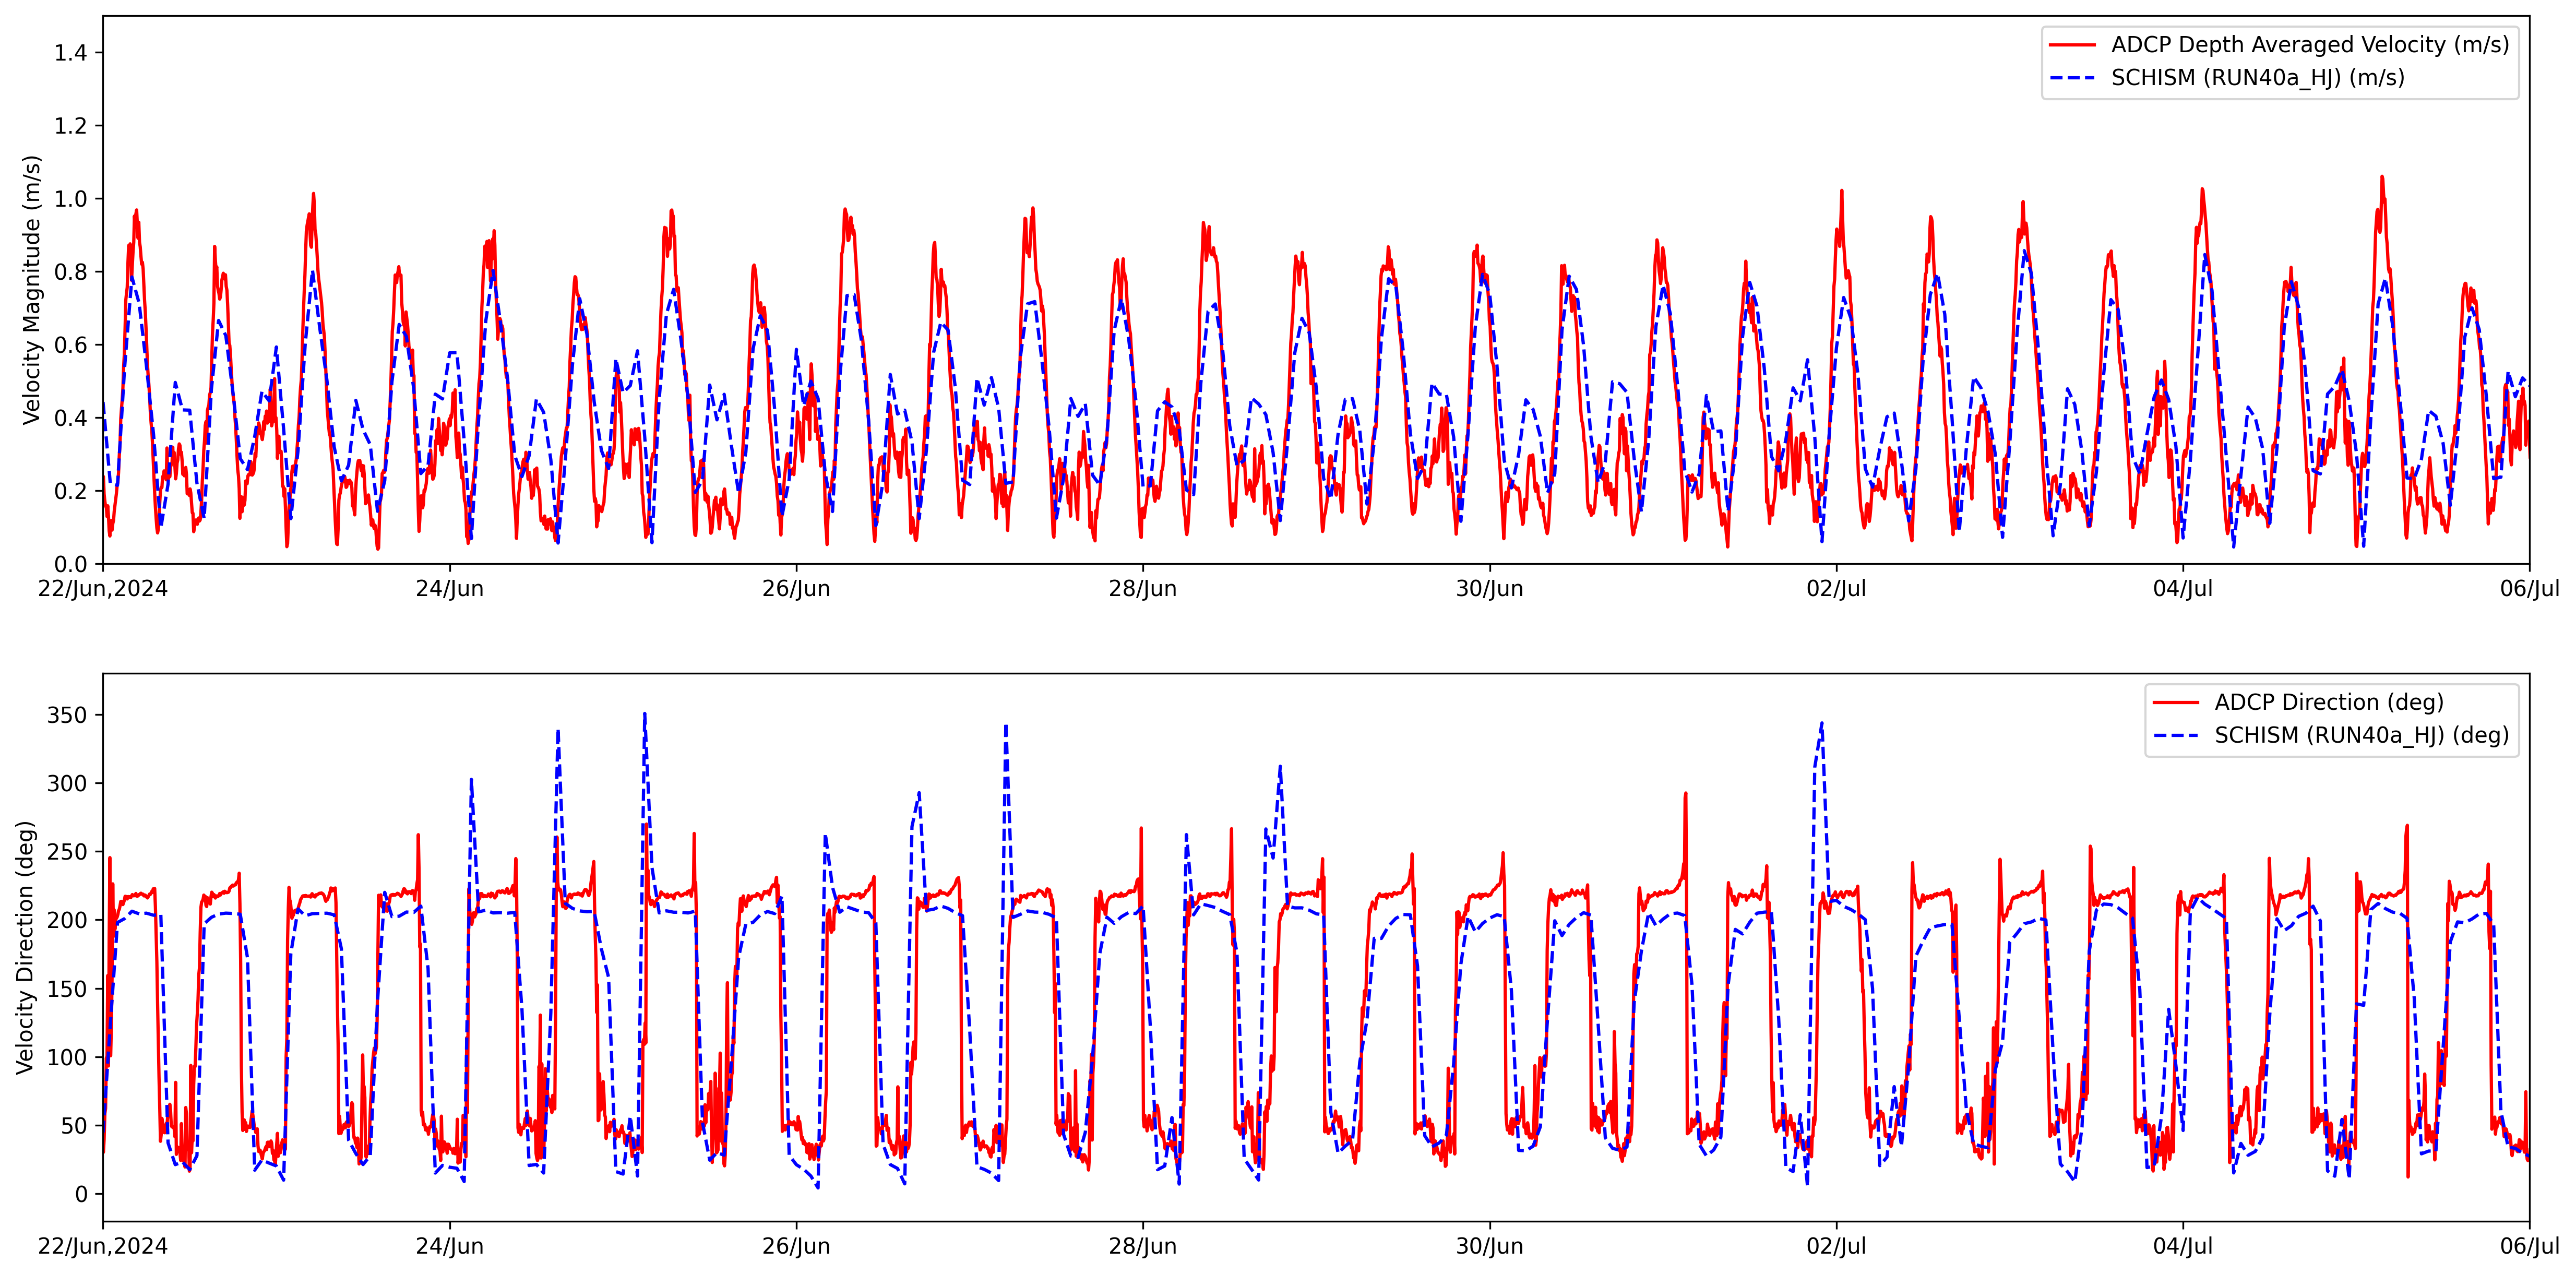Click the Velocity Magnitude (m/s) axis label
The image size is (2576, 1274).
(x=32, y=290)
